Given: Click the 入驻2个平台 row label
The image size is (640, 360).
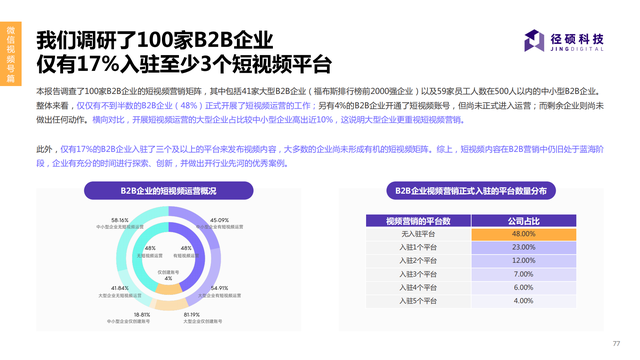Looking at the screenshot, I should click(x=418, y=261).
